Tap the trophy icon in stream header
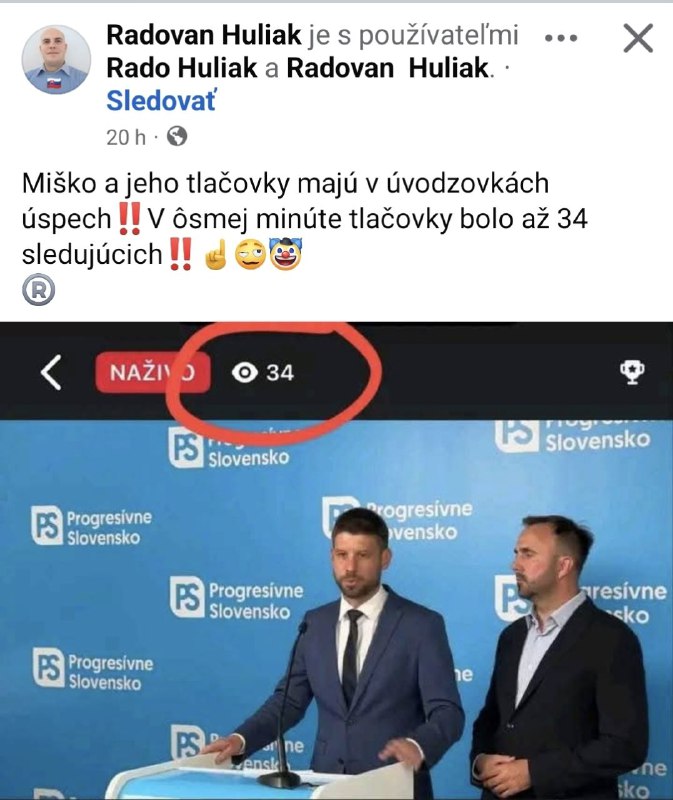 click(632, 372)
